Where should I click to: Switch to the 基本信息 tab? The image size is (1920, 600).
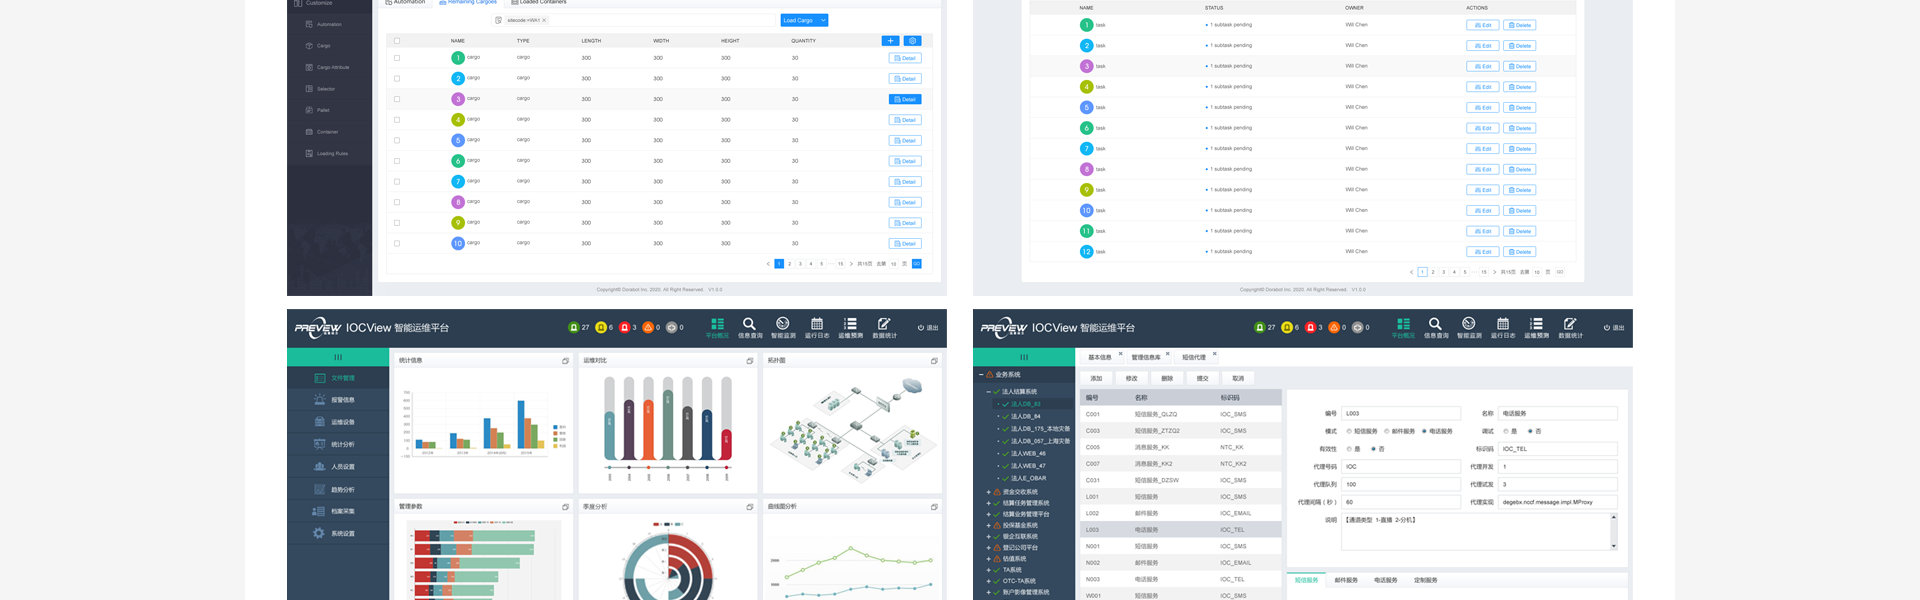[1100, 357]
